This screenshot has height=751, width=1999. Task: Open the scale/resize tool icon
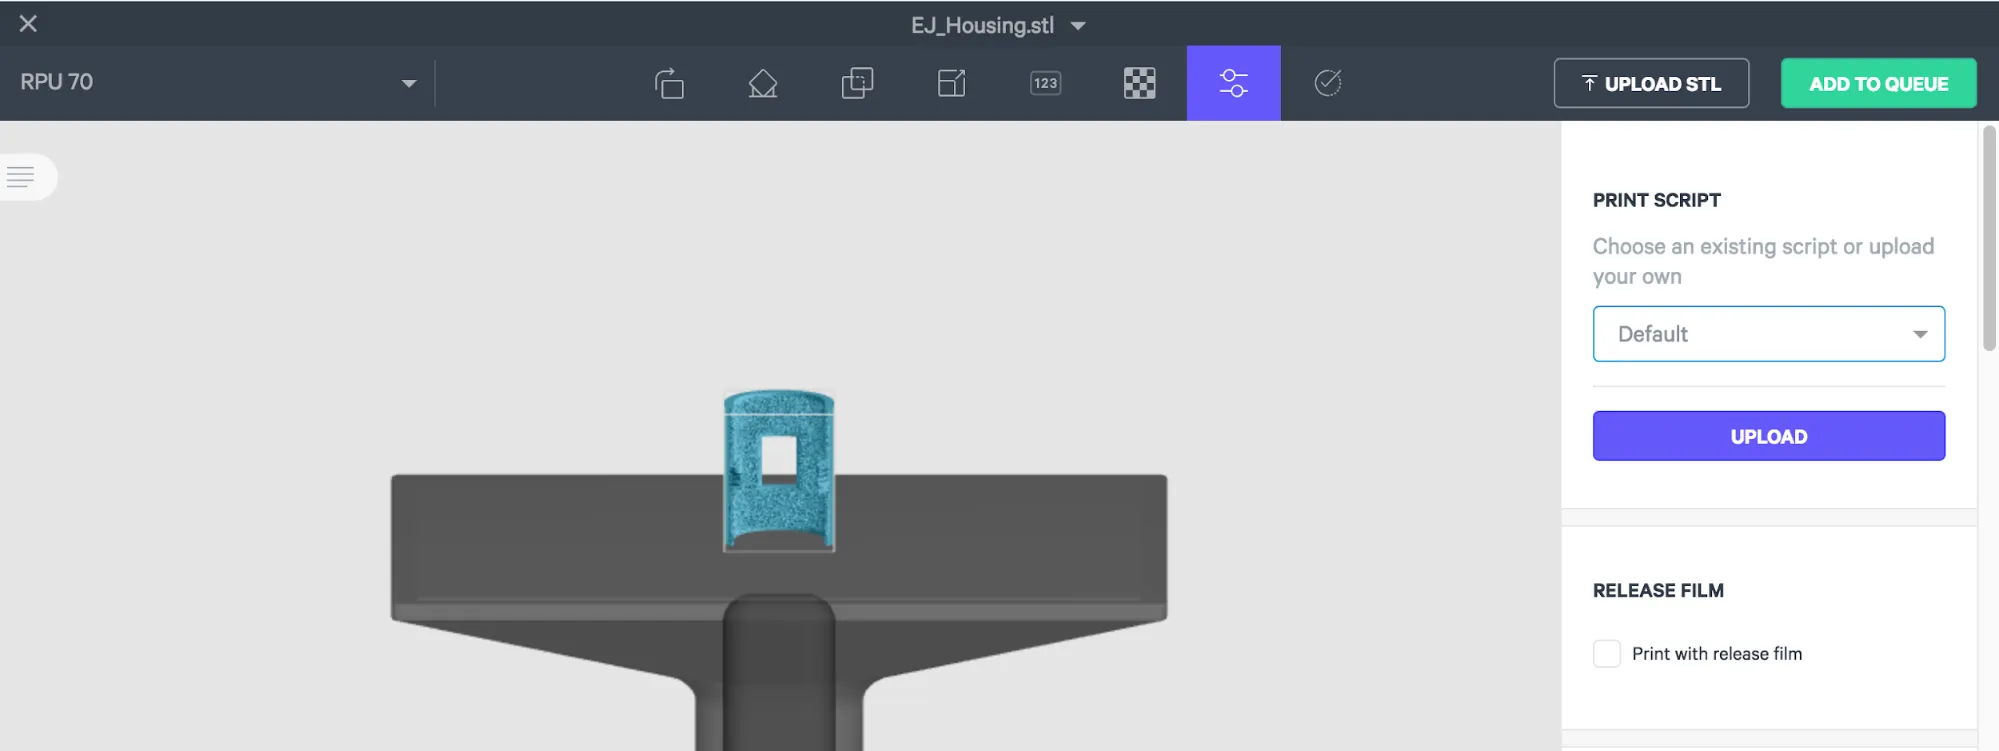[x=952, y=83]
